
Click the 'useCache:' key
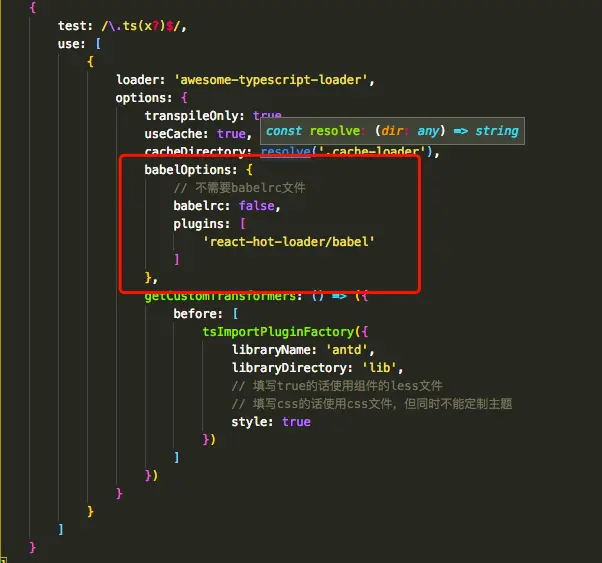coord(176,134)
